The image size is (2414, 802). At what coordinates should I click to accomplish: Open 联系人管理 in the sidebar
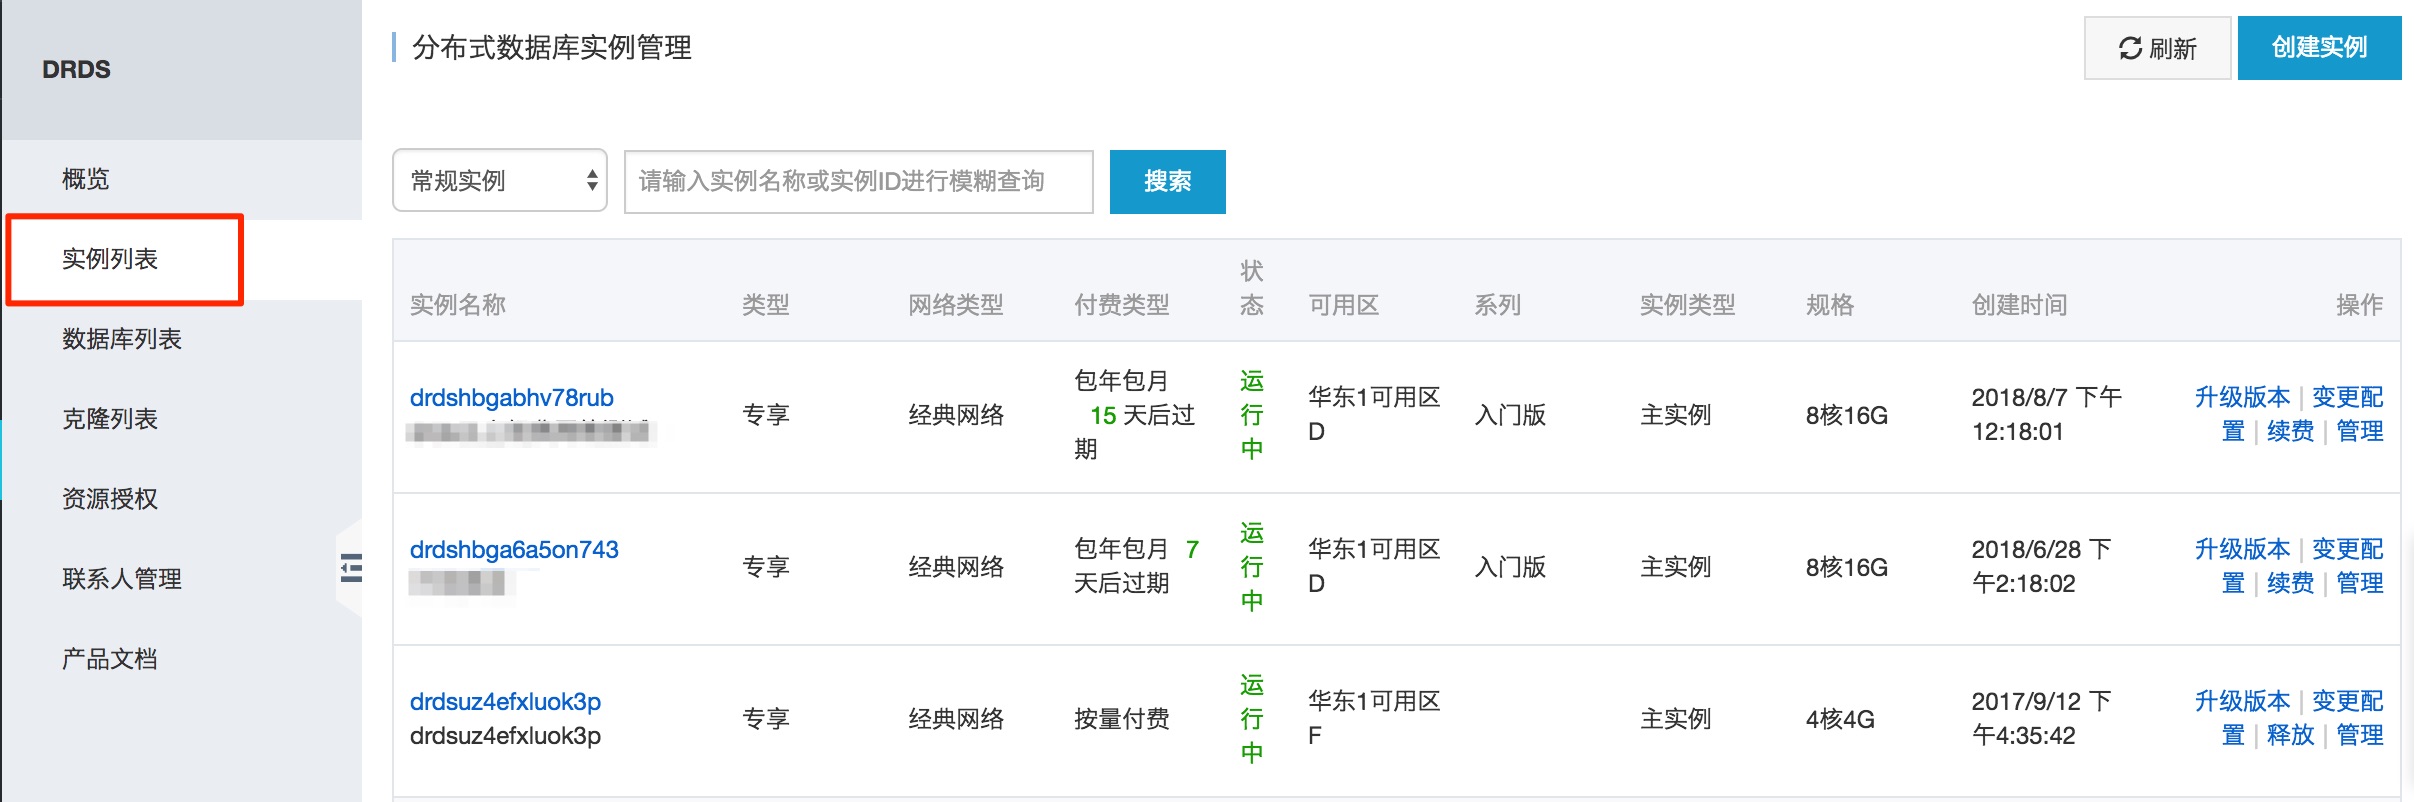coord(122,579)
